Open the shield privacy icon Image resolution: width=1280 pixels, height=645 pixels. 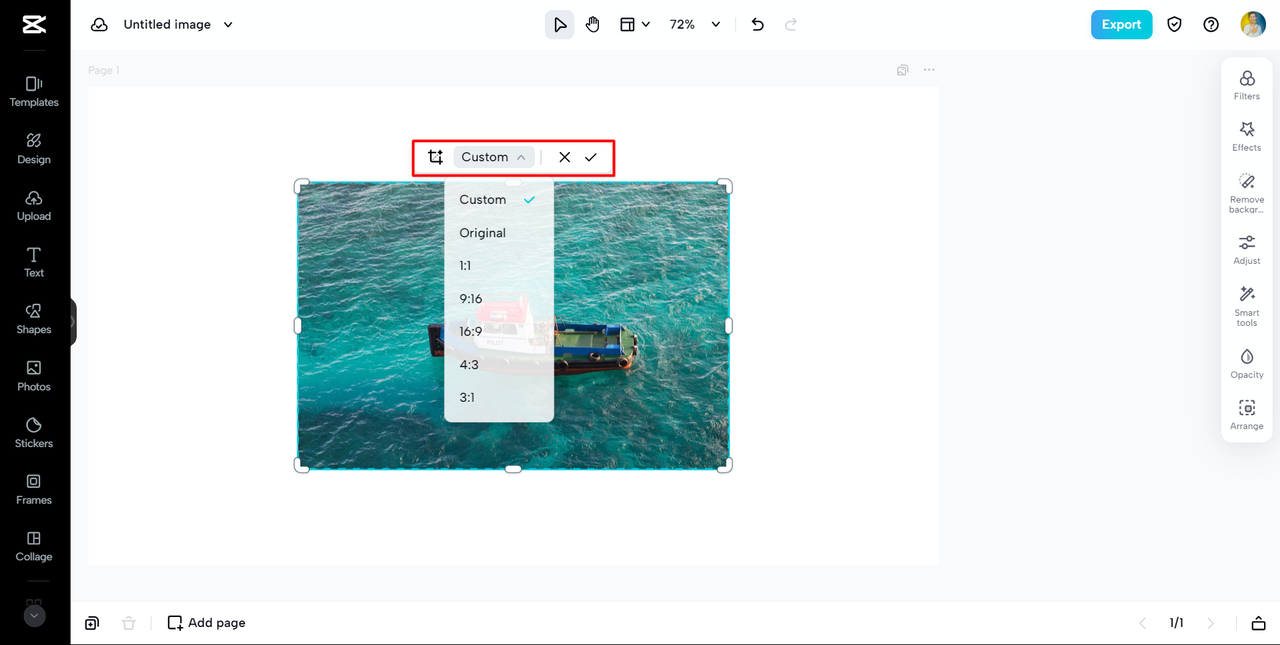(x=1175, y=25)
